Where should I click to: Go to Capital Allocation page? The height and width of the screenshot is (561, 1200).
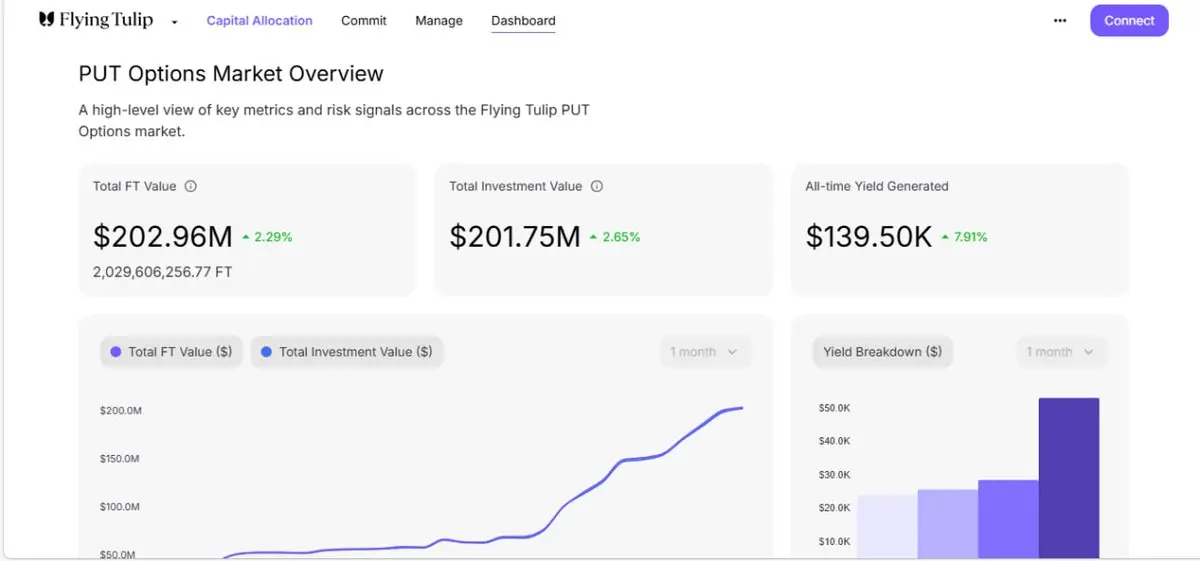click(259, 20)
